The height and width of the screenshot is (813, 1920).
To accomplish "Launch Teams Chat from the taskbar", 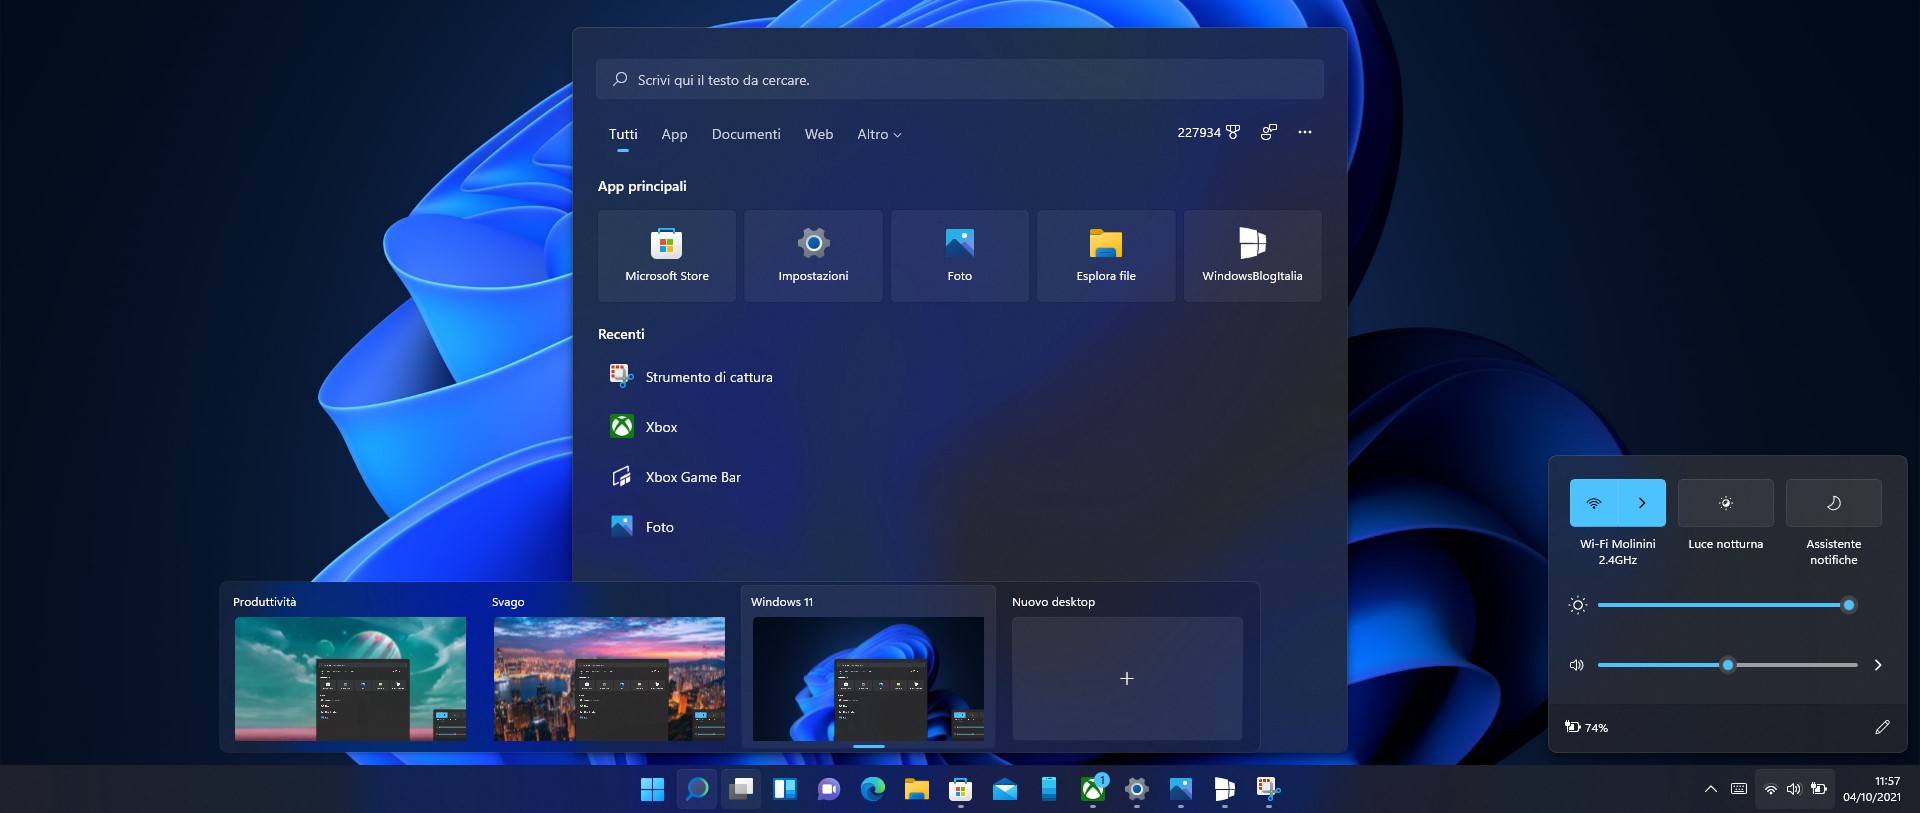I will coord(829,789).
